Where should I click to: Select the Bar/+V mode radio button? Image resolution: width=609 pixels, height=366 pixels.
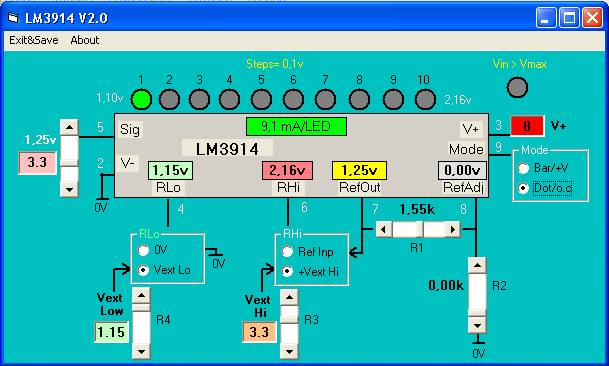click(524, 168)
